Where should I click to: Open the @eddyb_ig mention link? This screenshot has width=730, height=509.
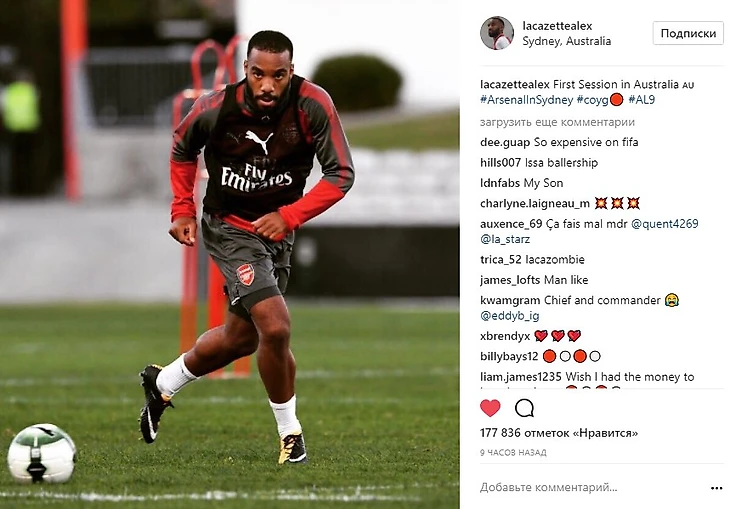(x=509, y=316)
